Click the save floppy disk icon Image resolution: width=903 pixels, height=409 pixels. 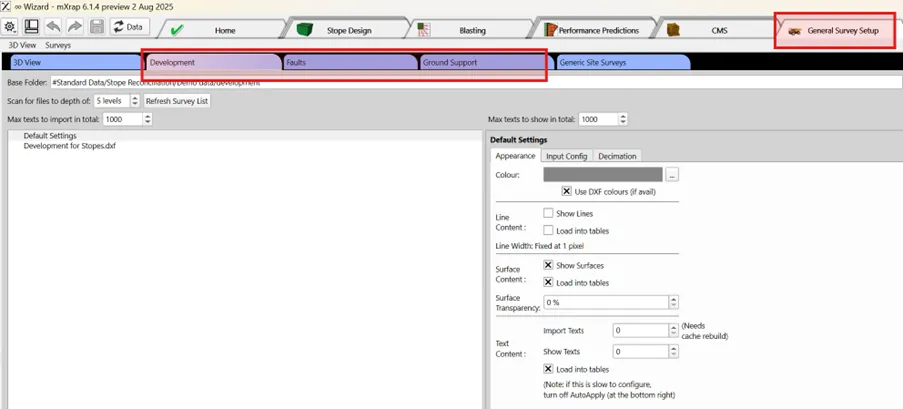click(97, 26)
